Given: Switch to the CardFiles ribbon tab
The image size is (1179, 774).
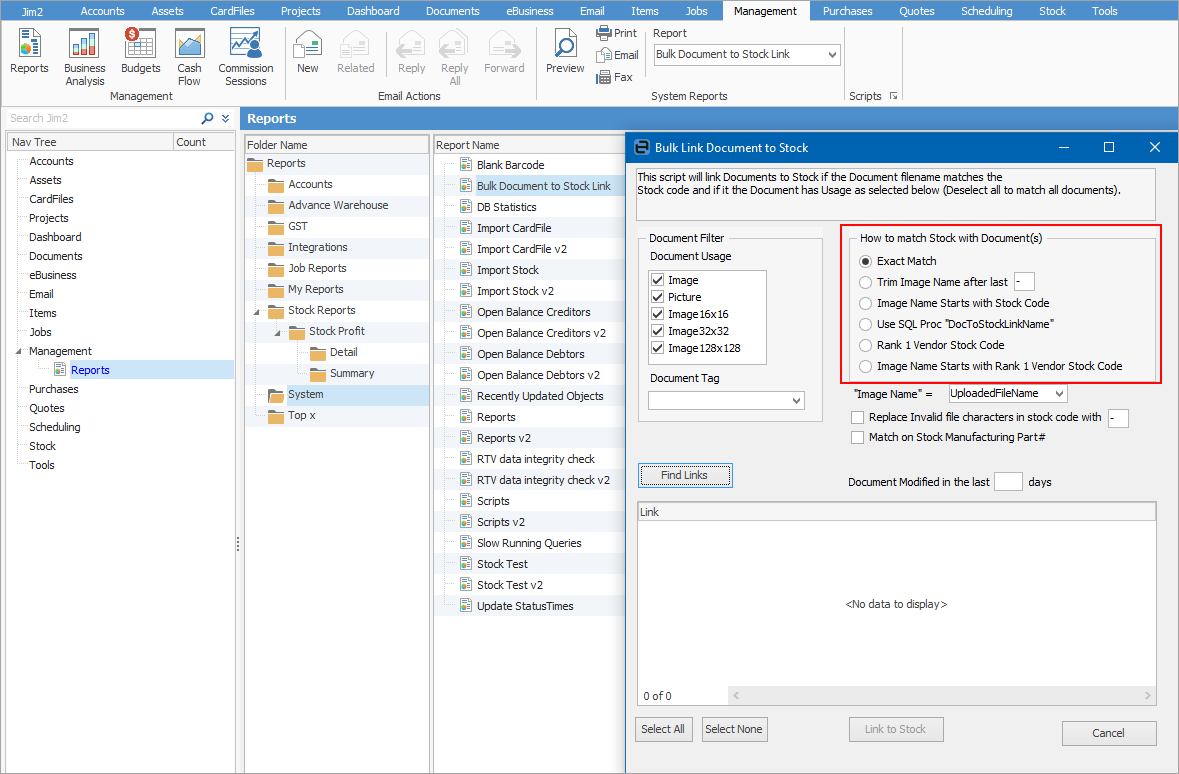Looking at the screenshot, I should coord(232,11).
